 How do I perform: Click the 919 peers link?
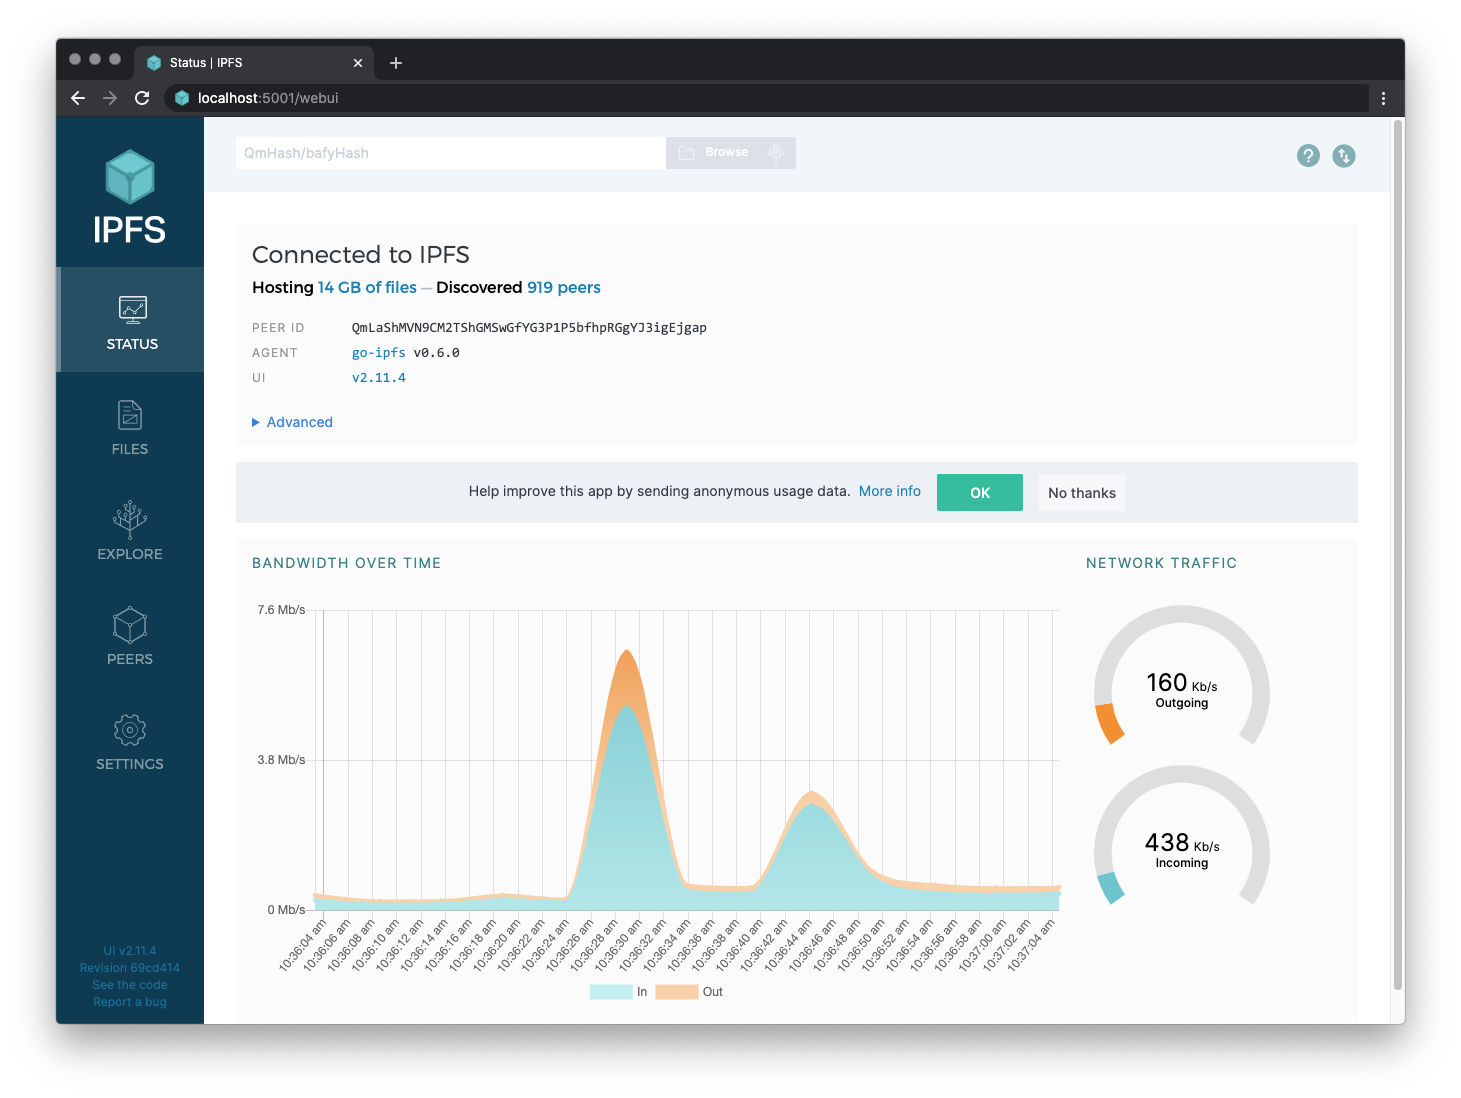click(563, 287)
